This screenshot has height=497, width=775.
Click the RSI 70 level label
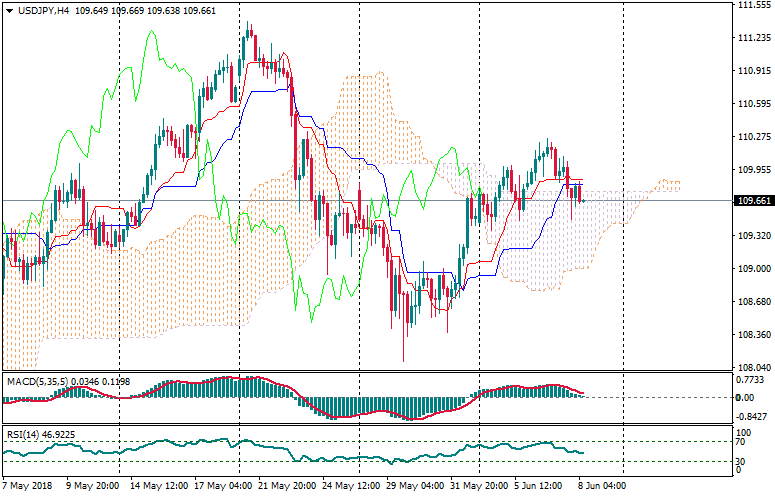coord(741,441)
